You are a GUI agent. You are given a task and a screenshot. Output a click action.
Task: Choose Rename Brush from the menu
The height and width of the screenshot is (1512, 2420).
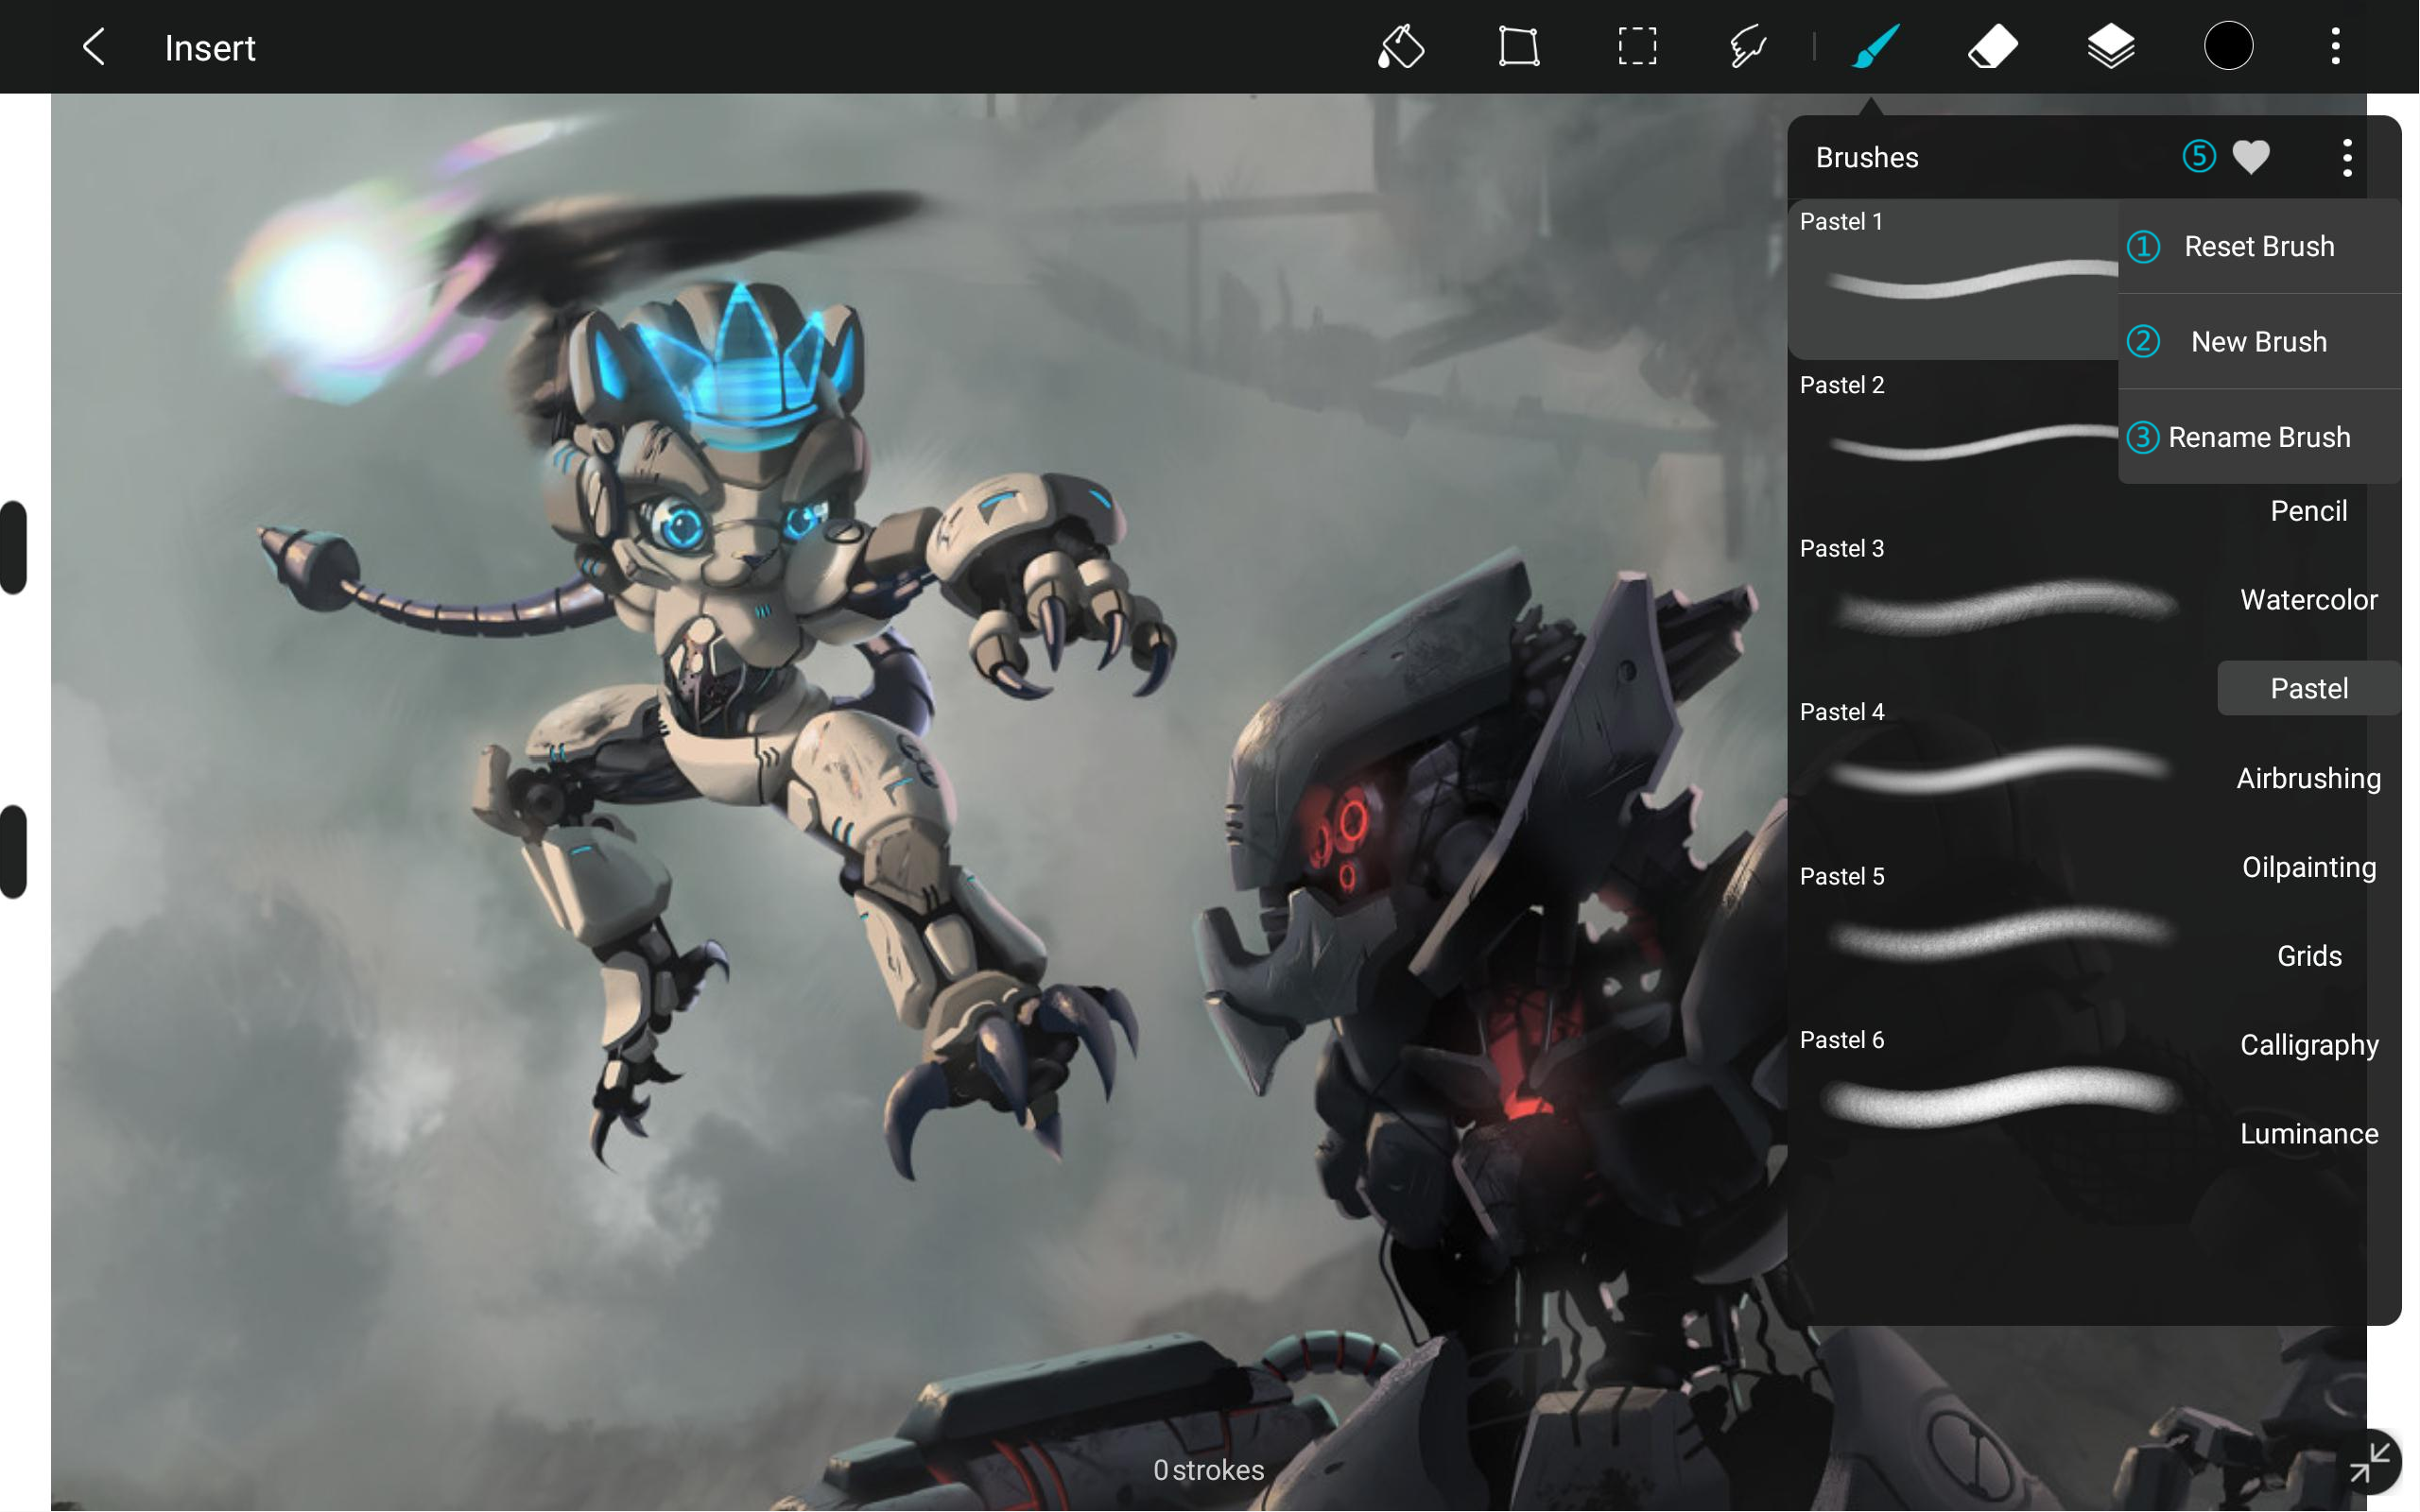pos(2258,437)
